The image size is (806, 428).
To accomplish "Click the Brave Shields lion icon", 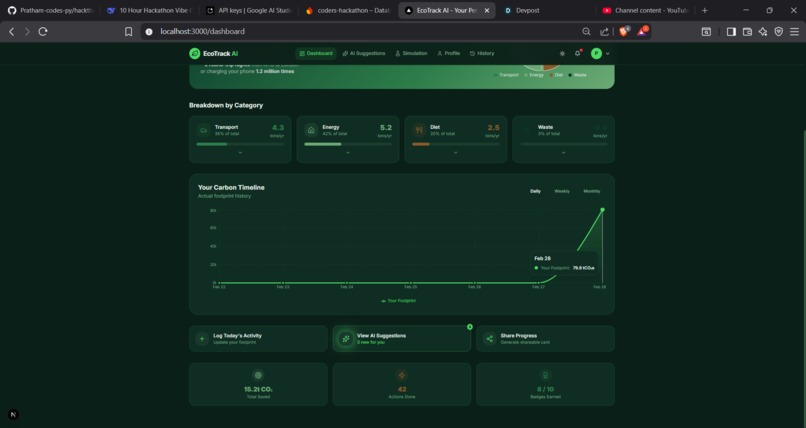I will [x=624, y=31].
